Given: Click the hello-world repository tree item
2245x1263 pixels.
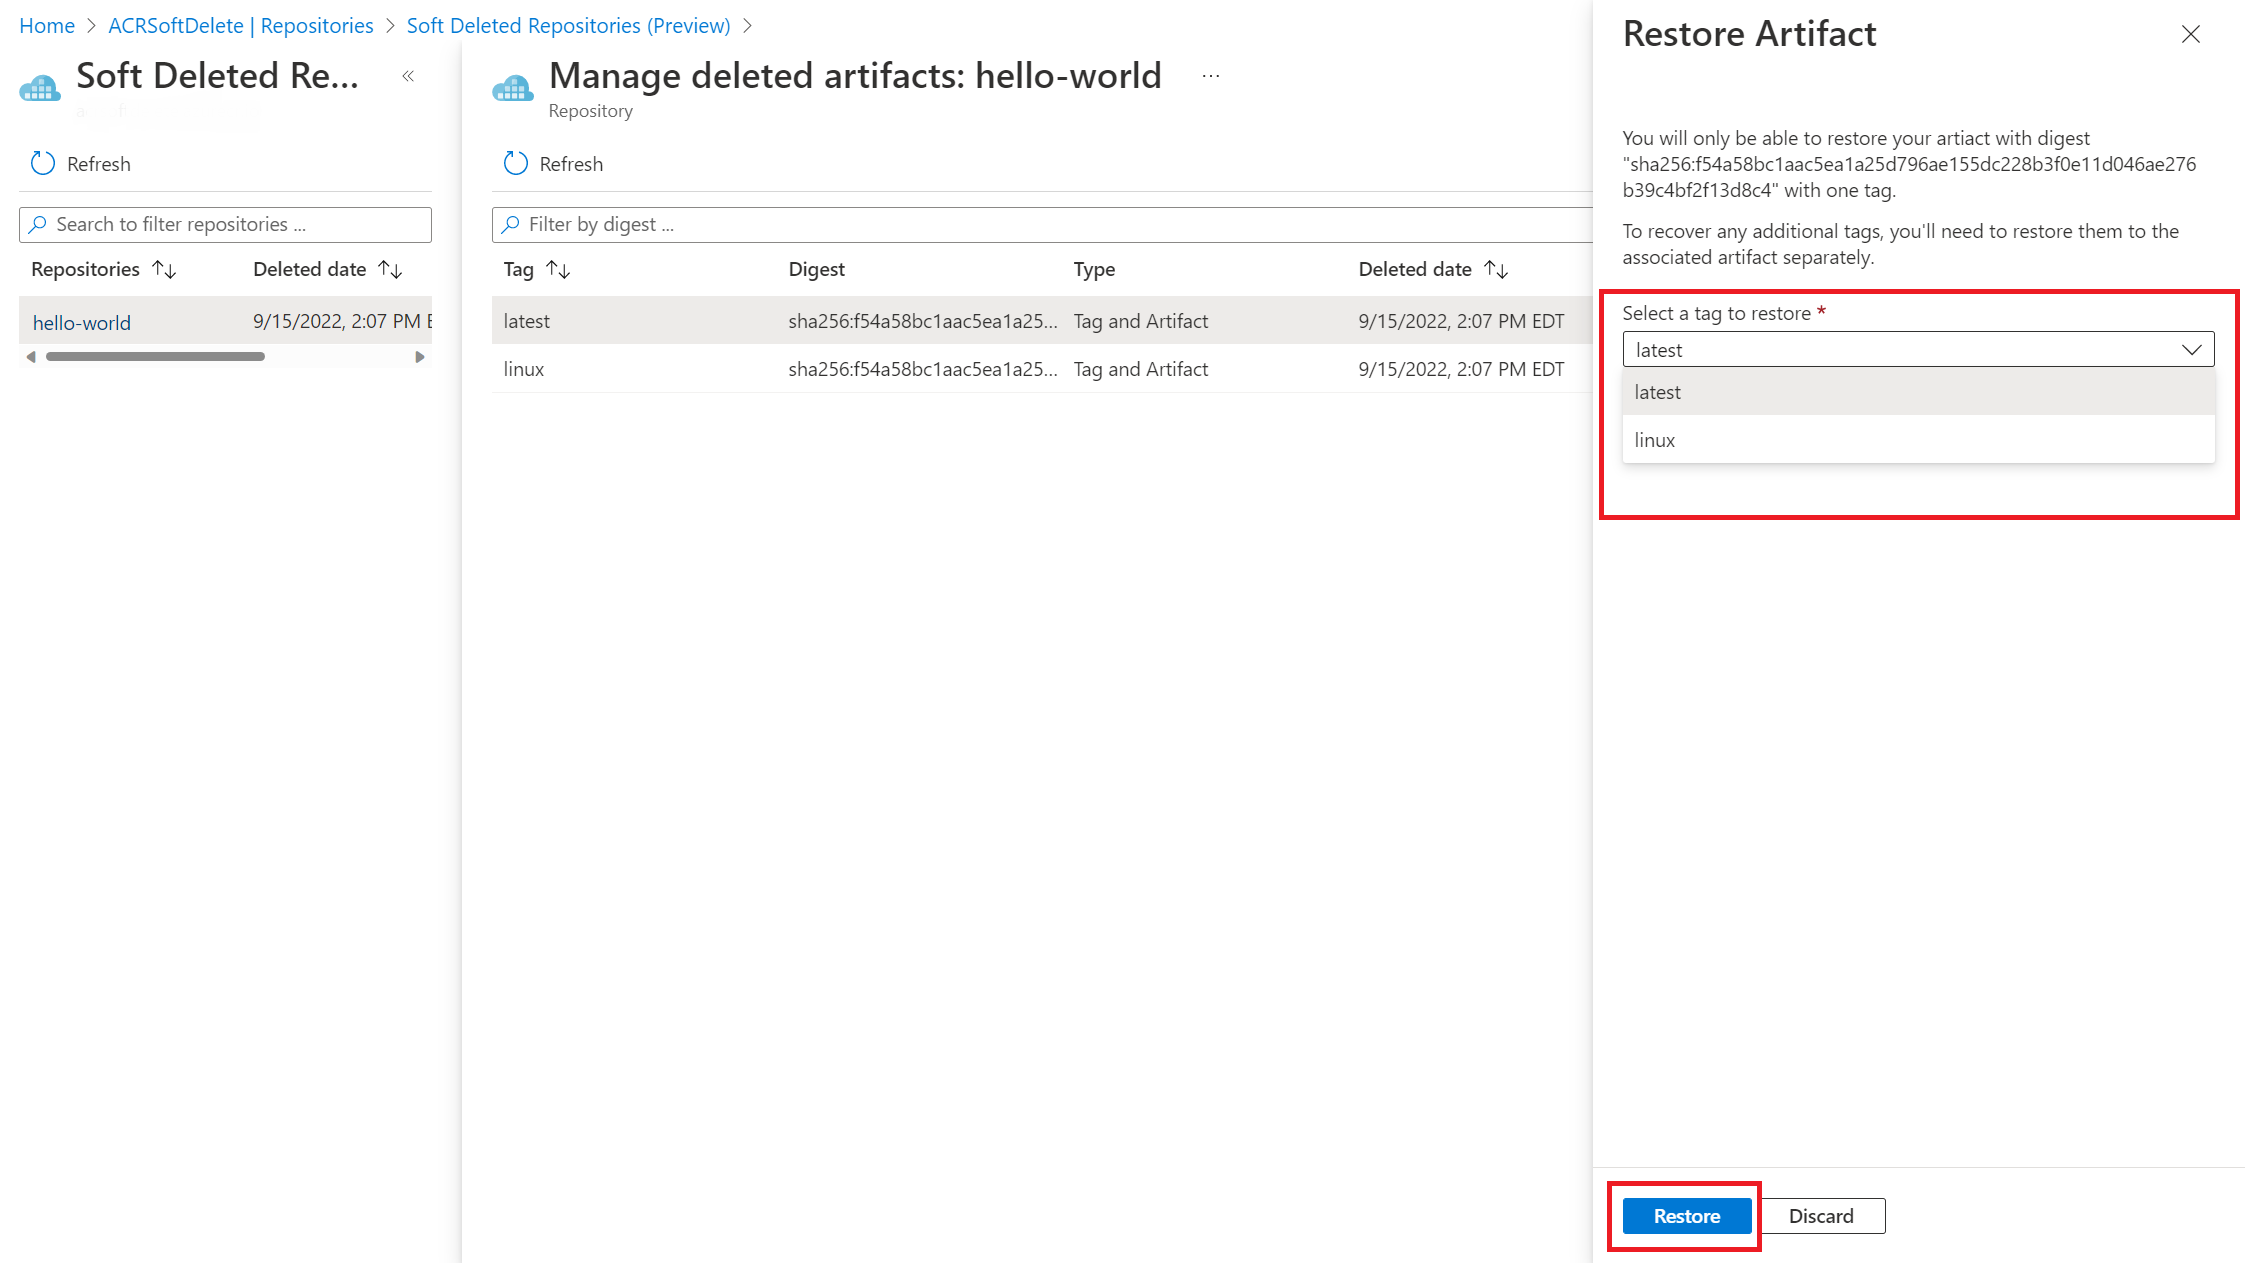Looking at the screenshot, I should pyautogui.click(x=82, y=322).
